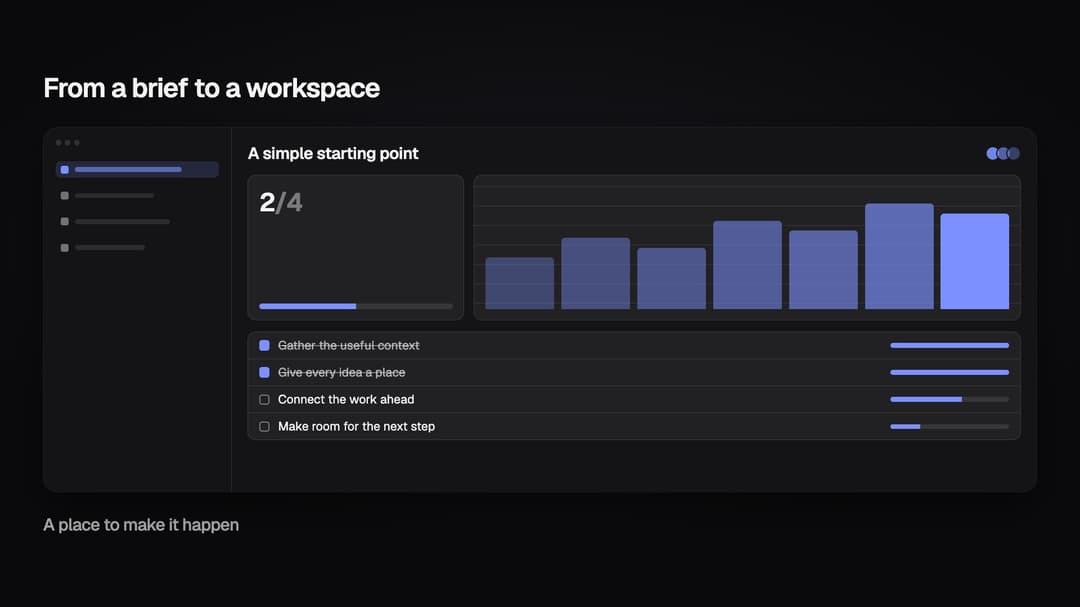Uncheck the 'Give every idea a place' checkbox
This screenshot has width=1080, height=607.
point(264,372)
